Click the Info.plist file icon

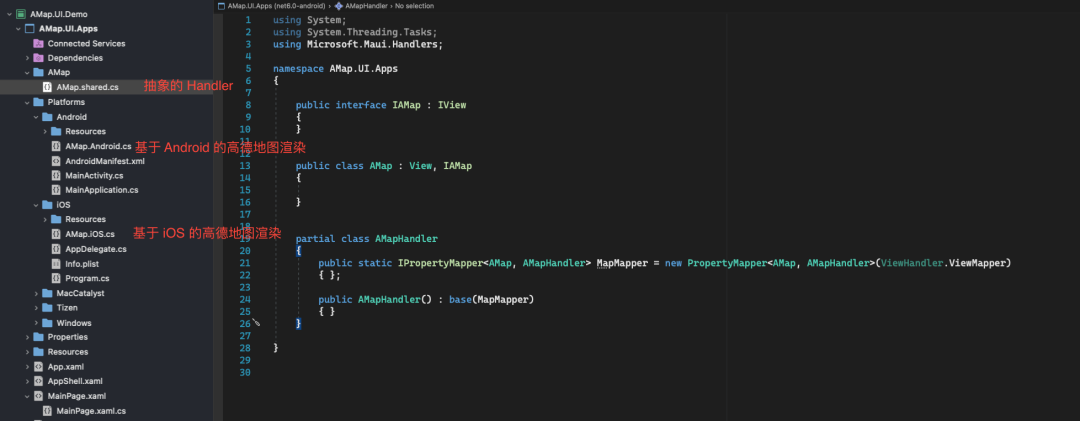[x=56, y=264]
